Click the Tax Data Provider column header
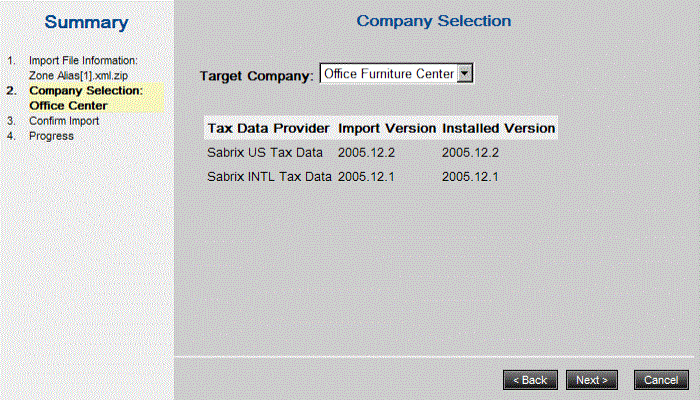The height and width of the screenshot is (400, 700). point(268,129)
